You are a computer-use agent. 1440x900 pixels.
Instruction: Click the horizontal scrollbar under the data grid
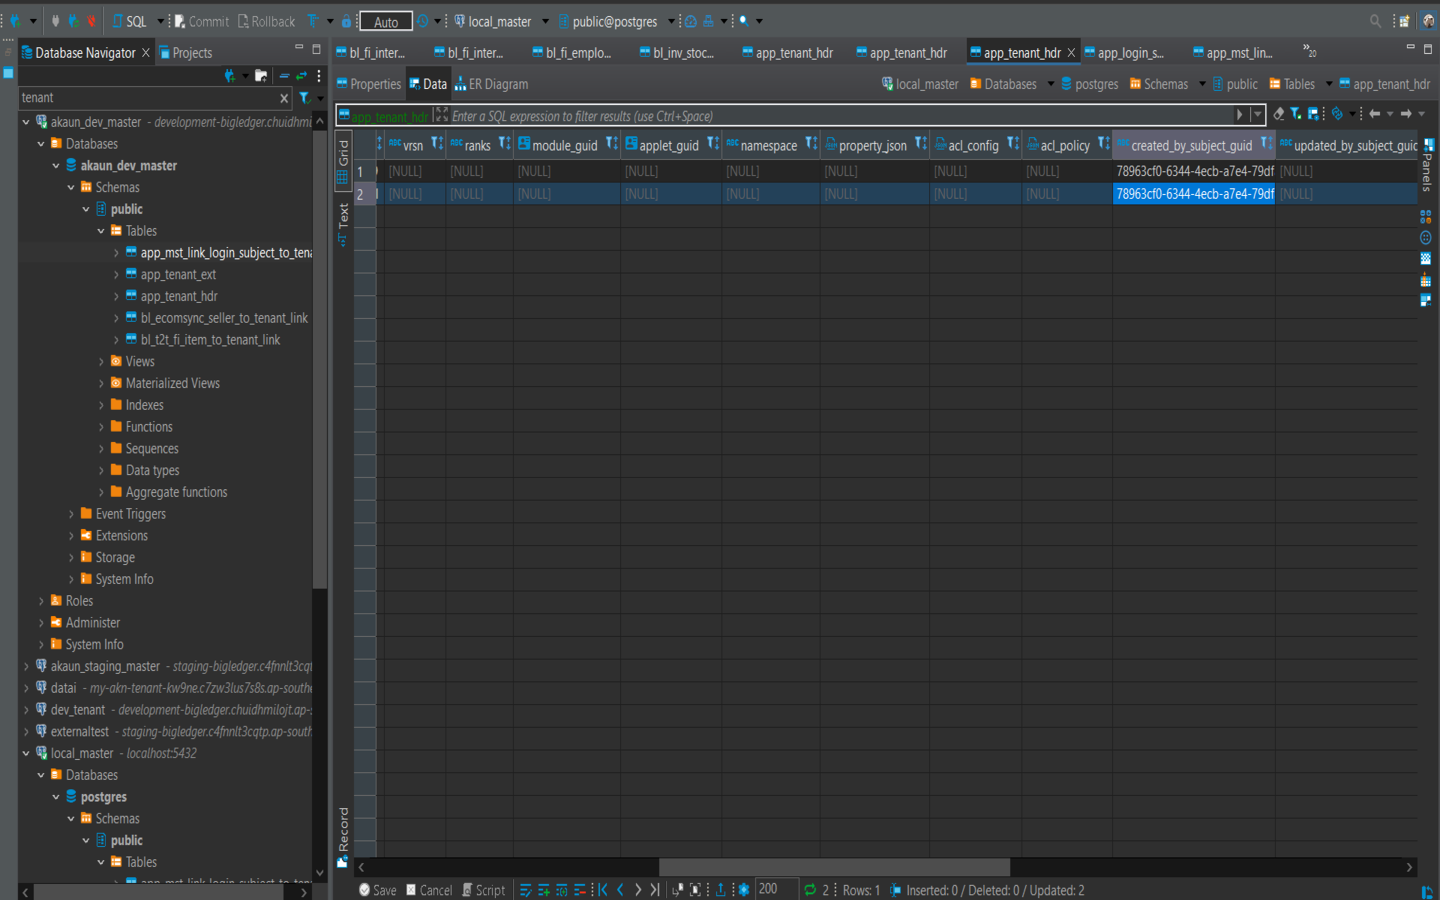(x=834, y=867)
